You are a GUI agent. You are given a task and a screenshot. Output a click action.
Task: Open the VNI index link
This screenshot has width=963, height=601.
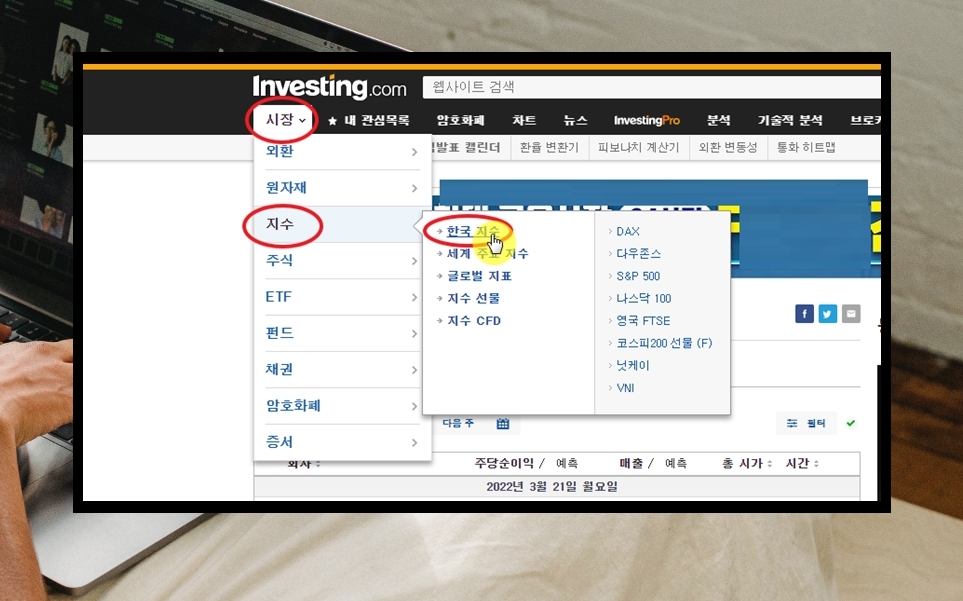(625, 388)
